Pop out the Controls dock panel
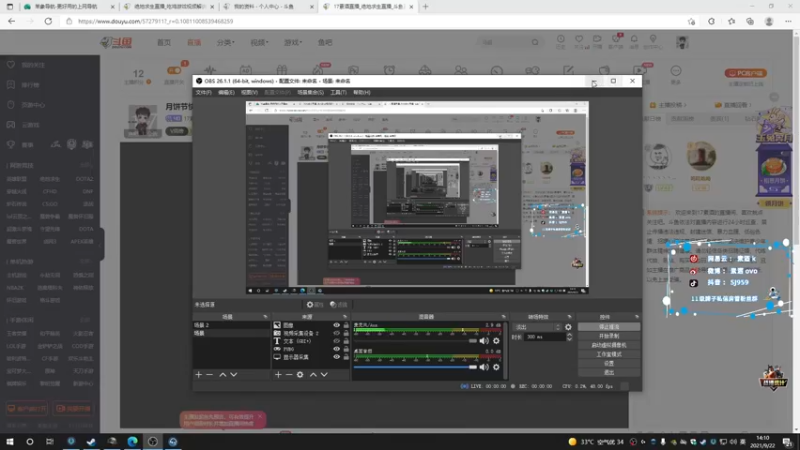Image resolution: width=800 pixels, height=450 pixels. point(636,317)
